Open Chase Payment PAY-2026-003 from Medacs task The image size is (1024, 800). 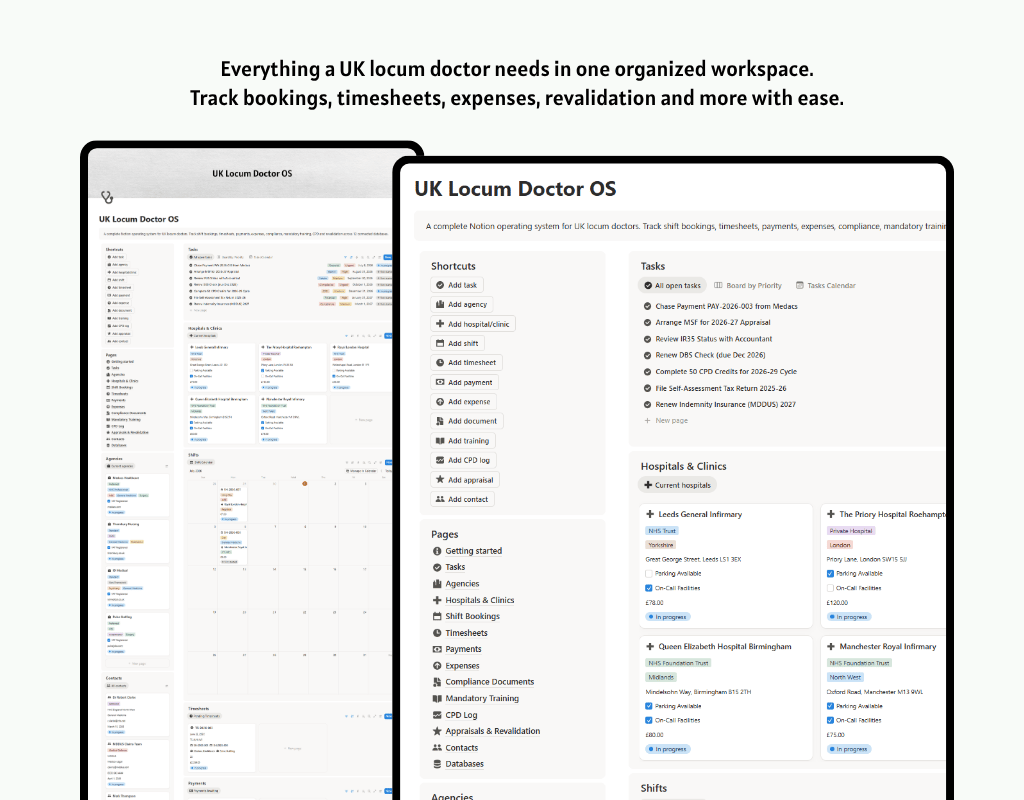coord(726,306)
